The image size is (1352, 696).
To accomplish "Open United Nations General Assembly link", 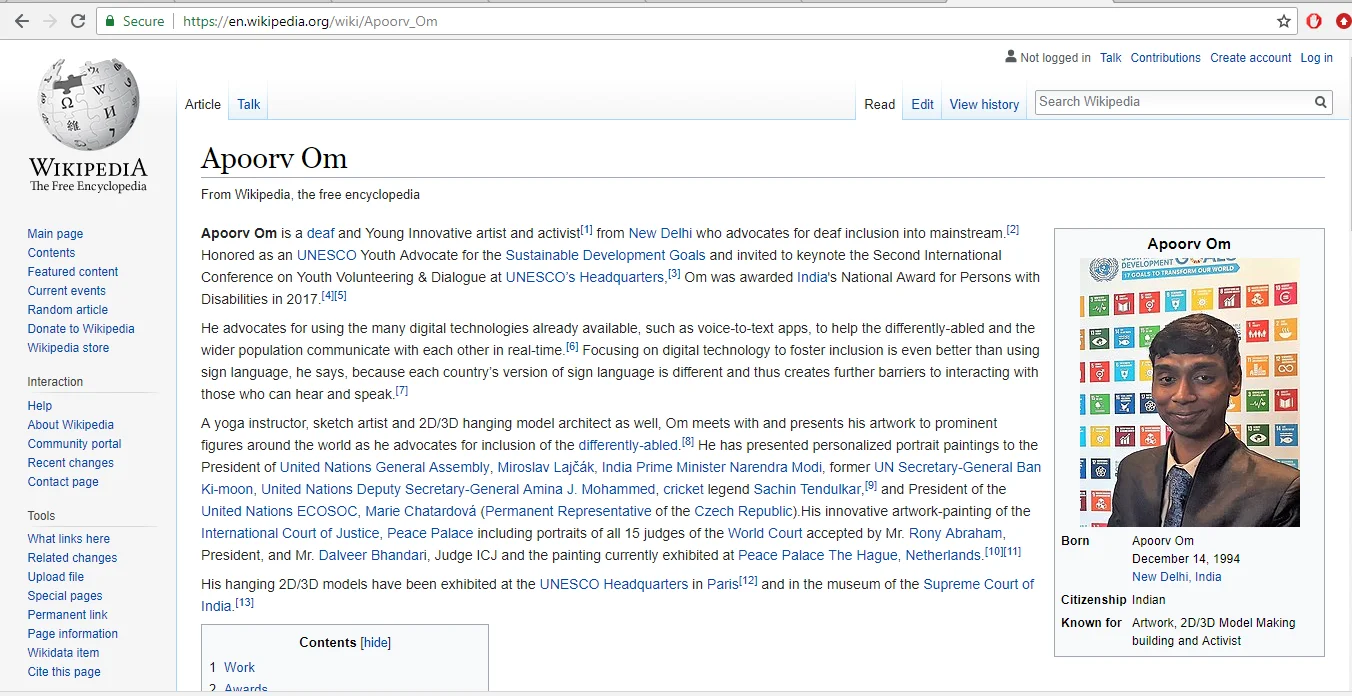I will pyautogui.click(x=385, y=468).
